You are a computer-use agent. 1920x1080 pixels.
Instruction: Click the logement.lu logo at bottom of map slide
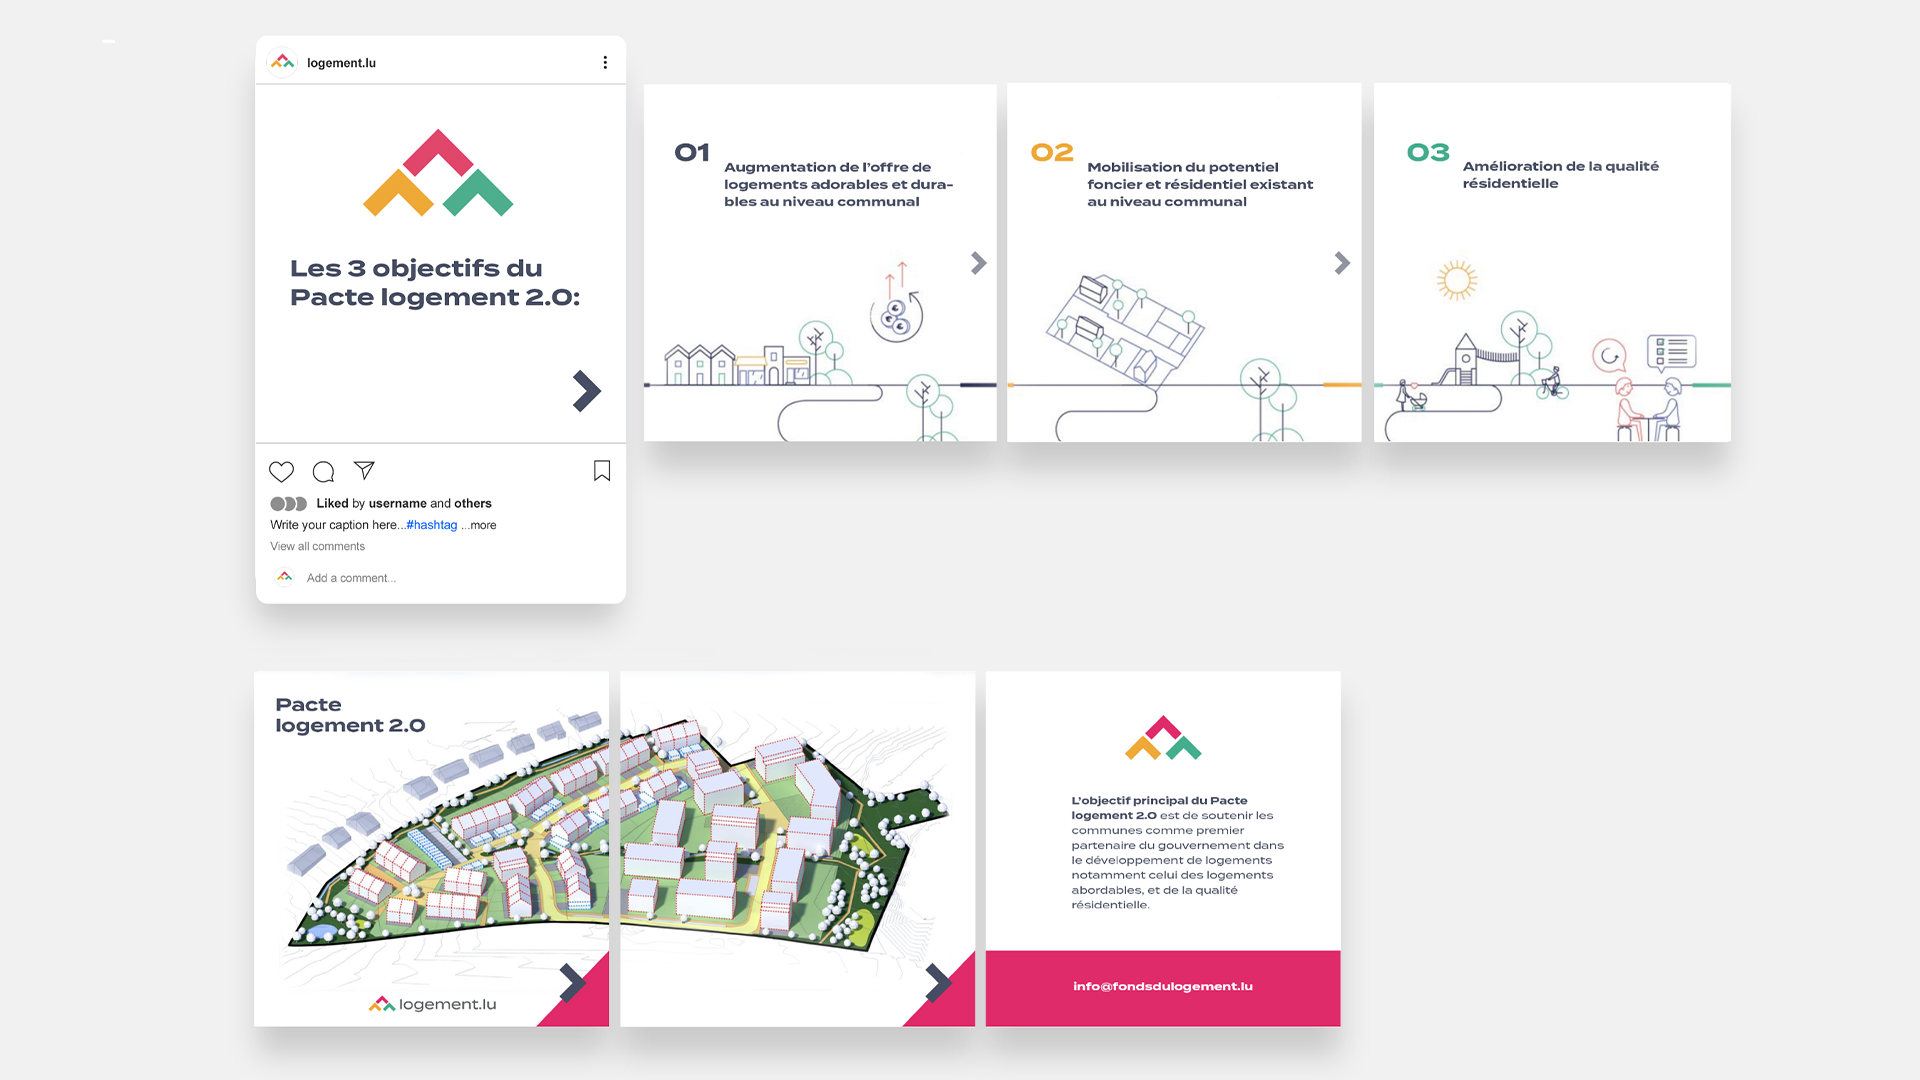tap(432, 1004)
